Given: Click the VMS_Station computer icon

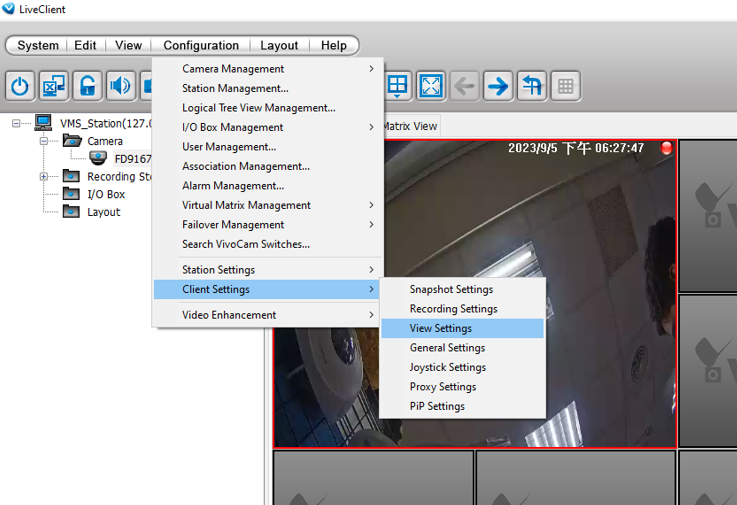Looking at the screenshot, I should [x=43, y=123].
